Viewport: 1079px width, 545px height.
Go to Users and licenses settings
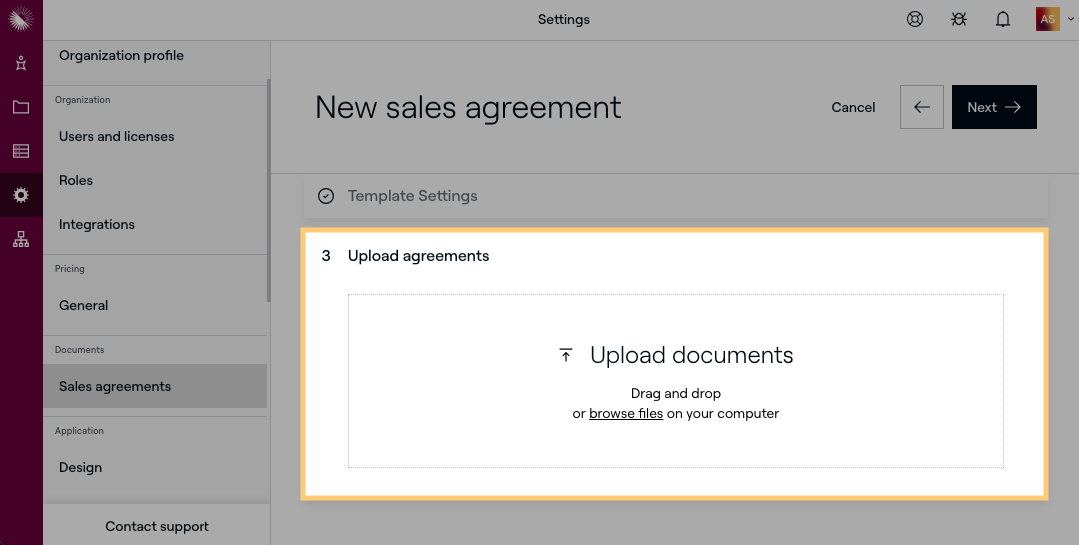pyautogui.click(x=116, y=136)
